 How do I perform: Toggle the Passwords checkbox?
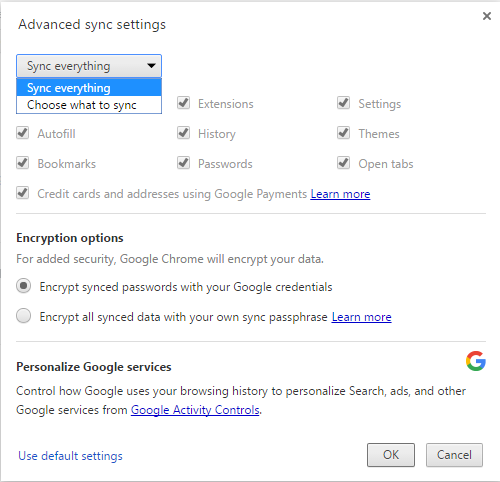click(183, 163)
